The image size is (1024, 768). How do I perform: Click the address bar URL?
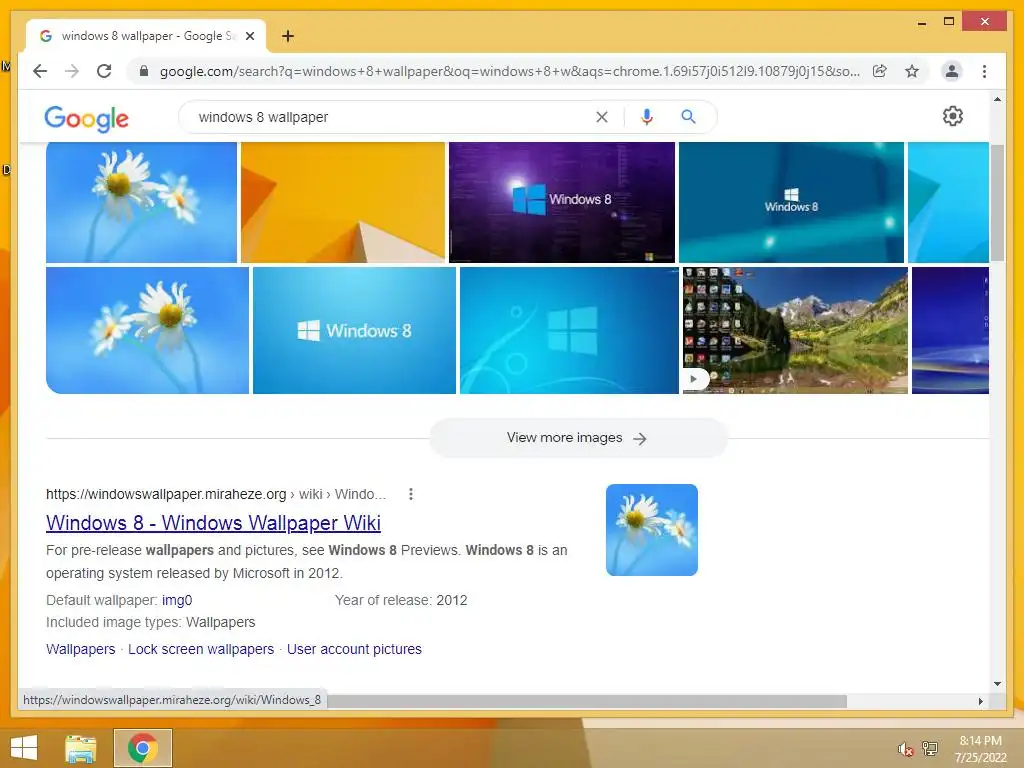click(x=509, y=71)
